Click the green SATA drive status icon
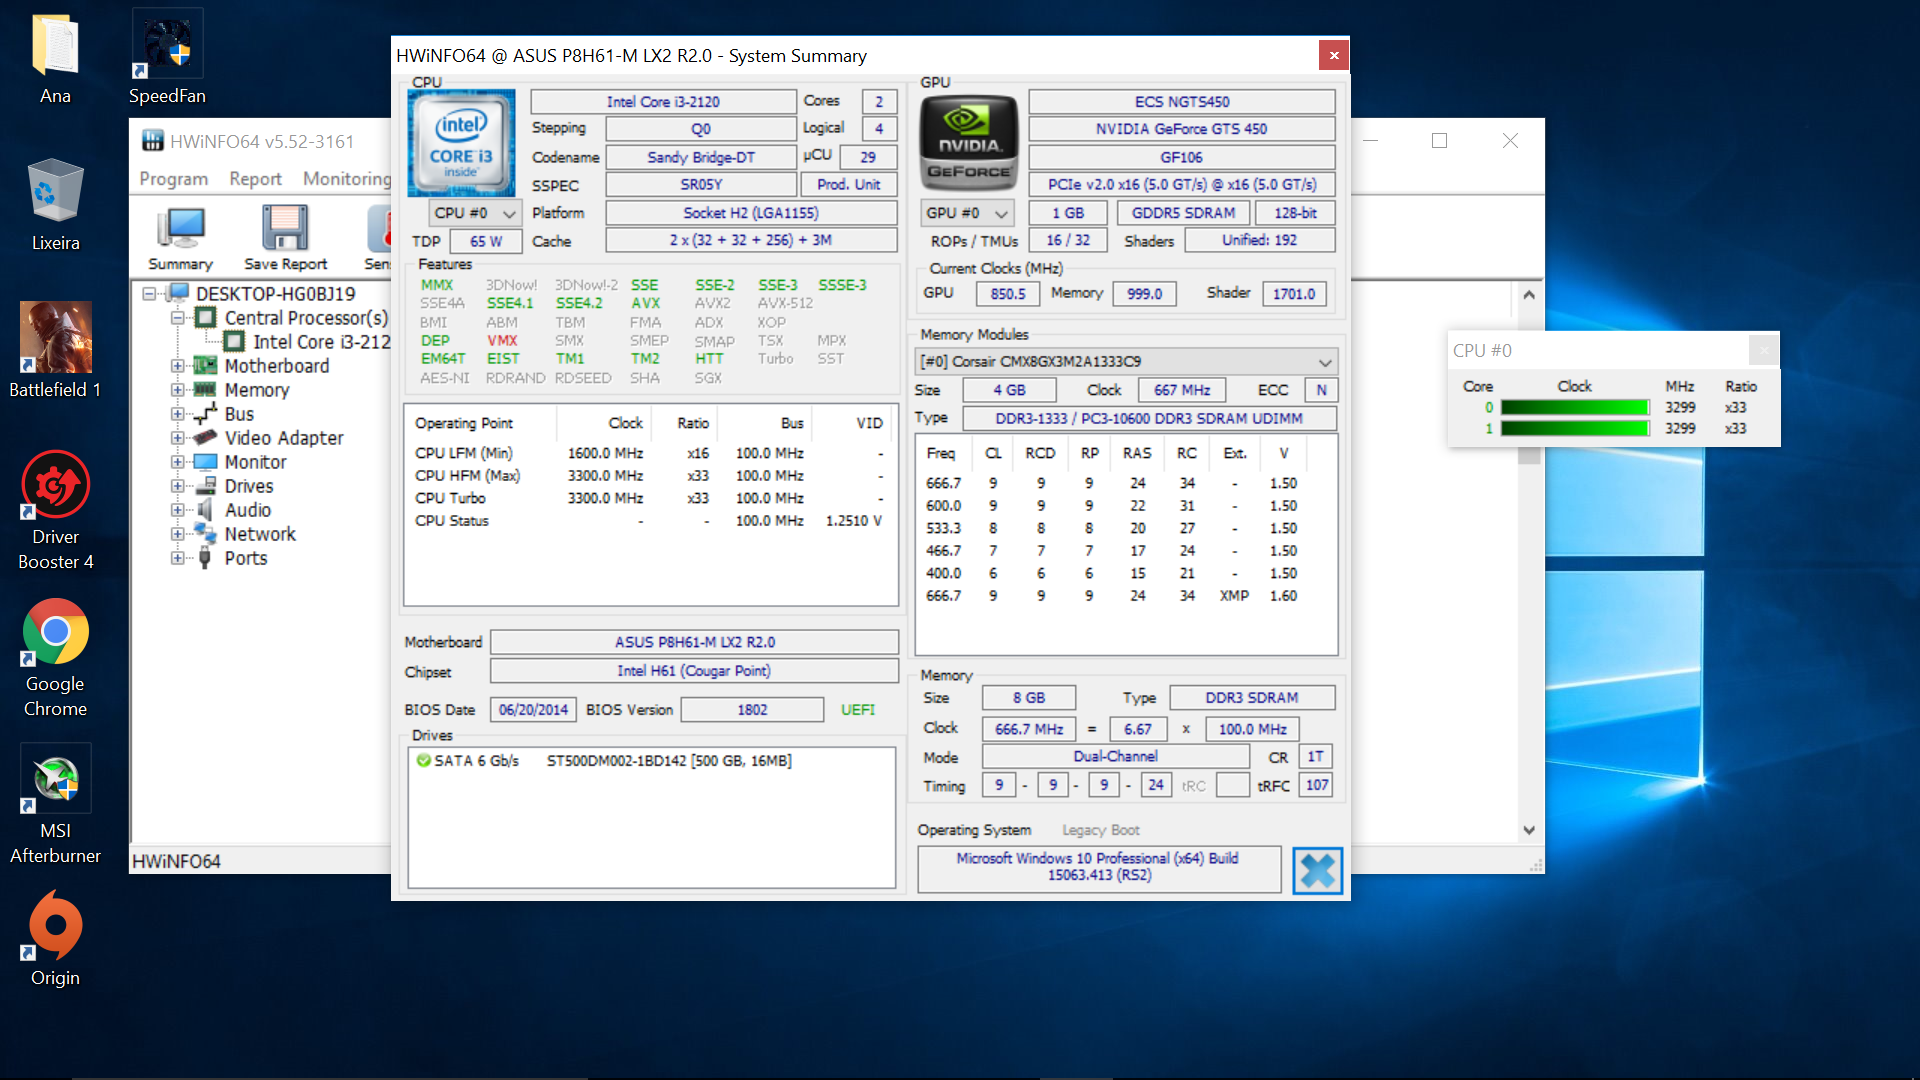The image size is (1920, 1080). coord(424,761)
